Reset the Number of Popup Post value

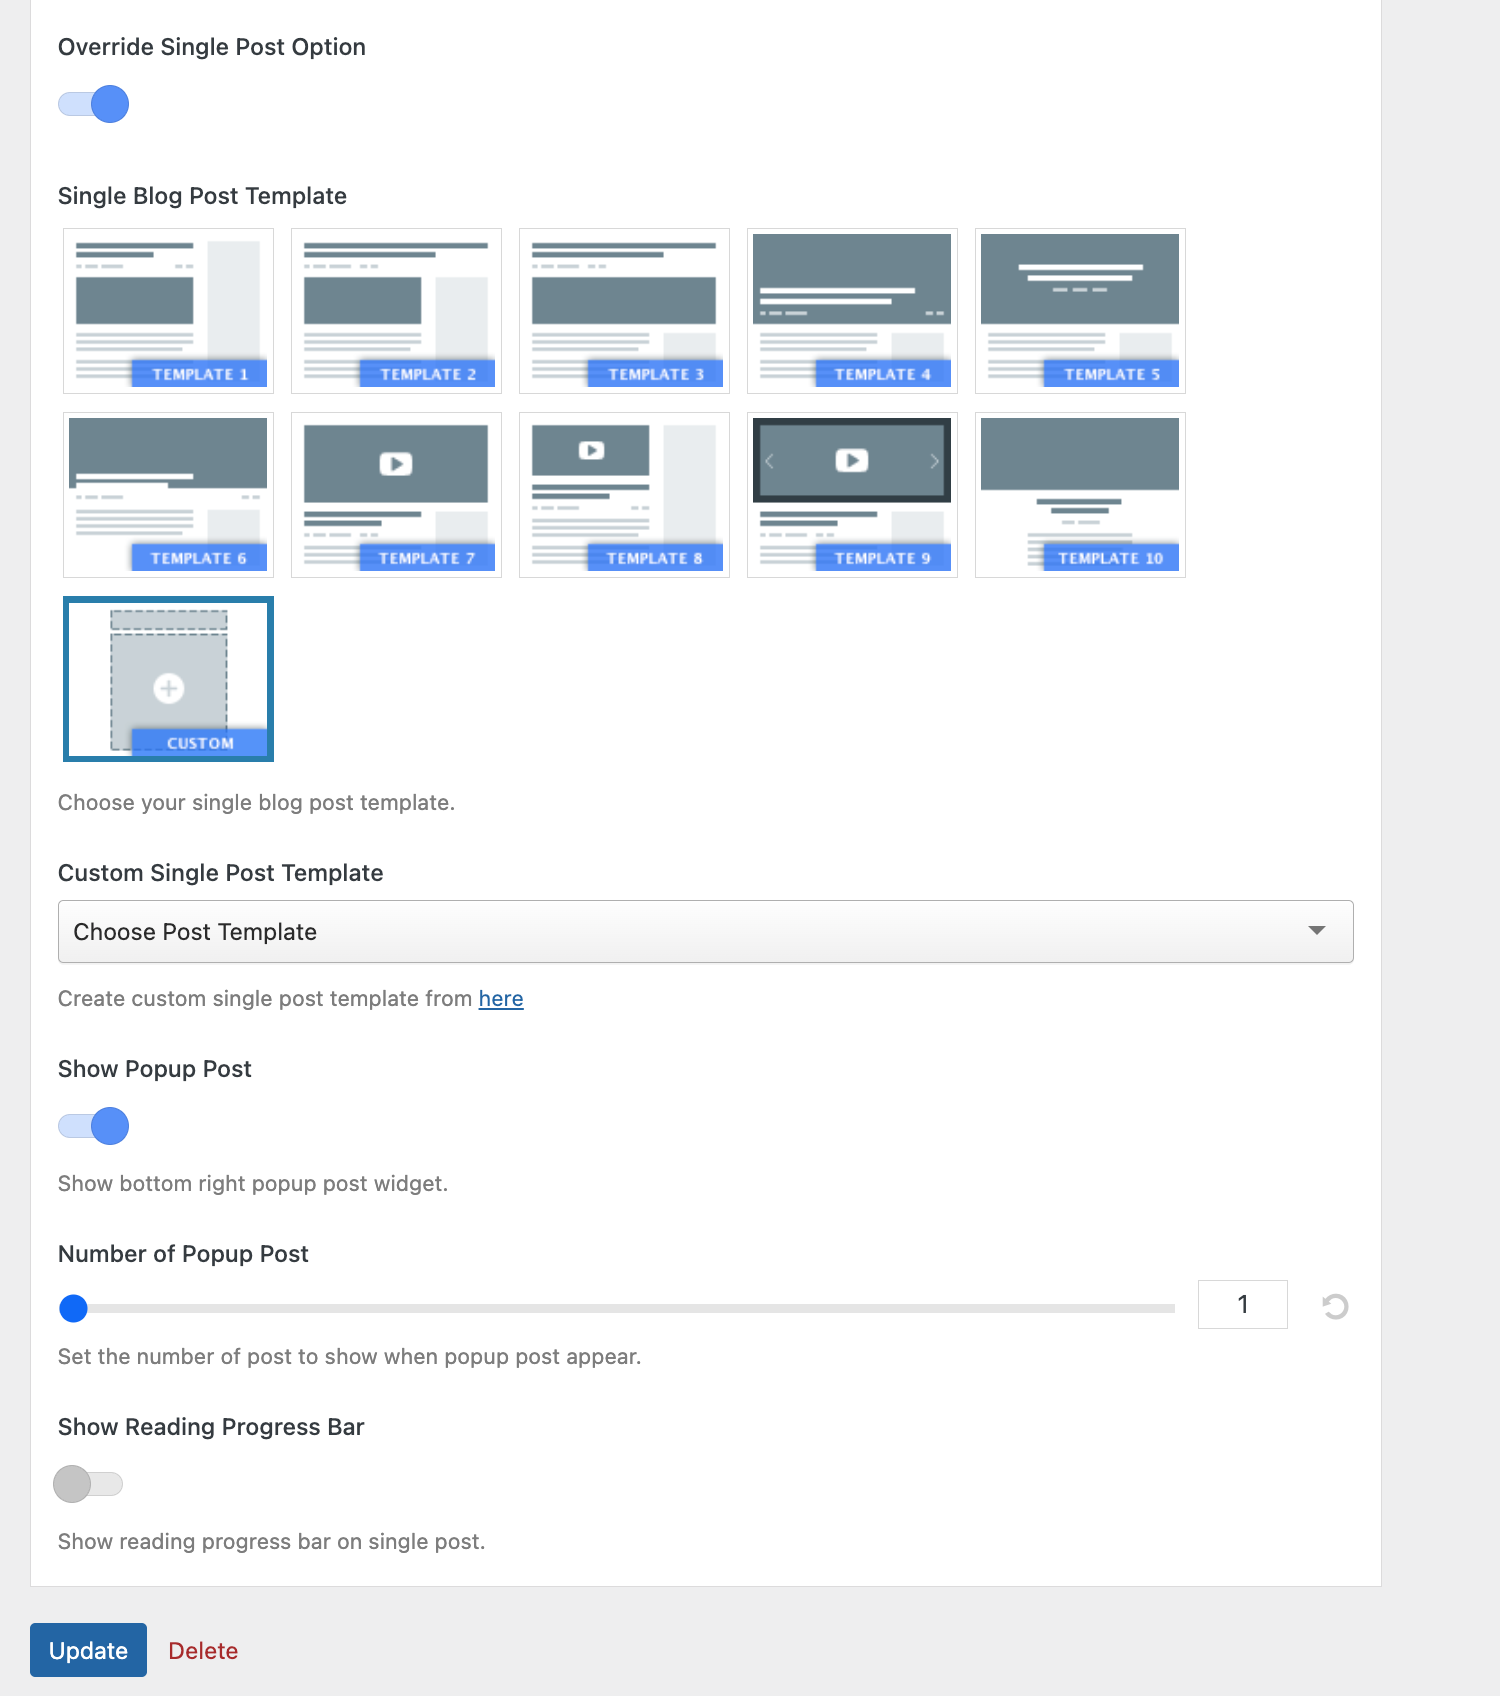point(1335,1306)
